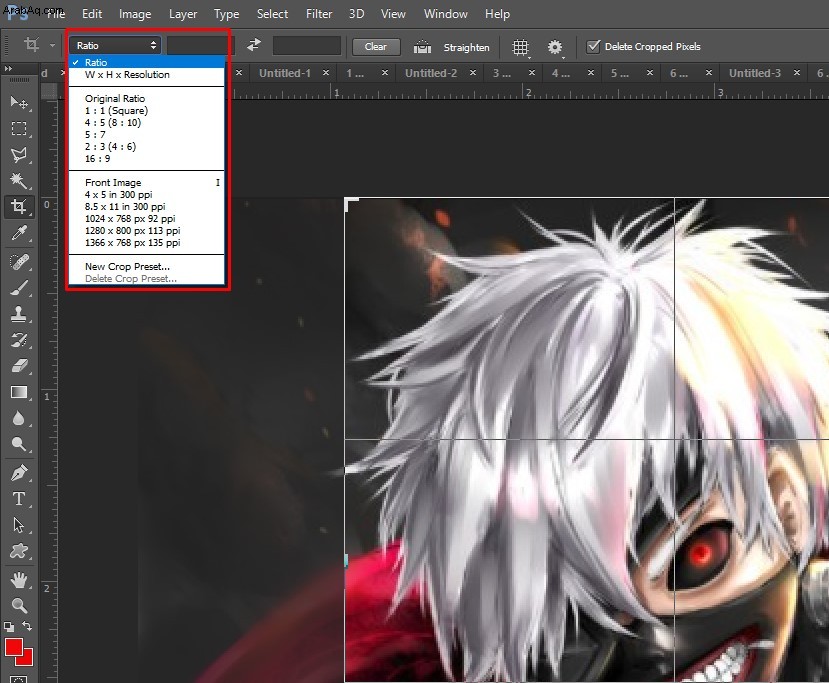This screenshot has height=683, width=829.
Task: Swap width and height values
Action: [x=254, y=45]
